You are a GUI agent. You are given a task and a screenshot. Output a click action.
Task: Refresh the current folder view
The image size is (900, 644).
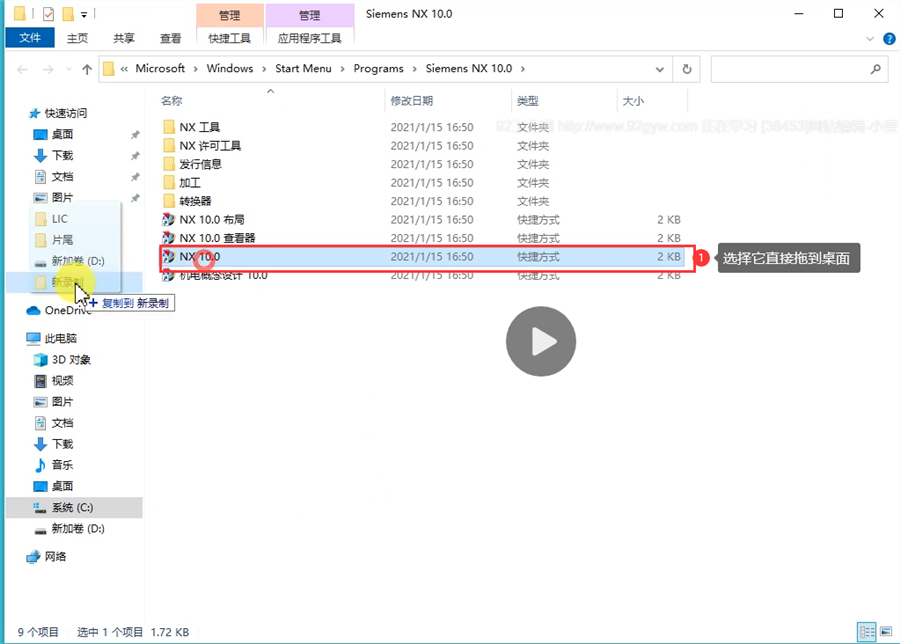(x=686, y=69)
